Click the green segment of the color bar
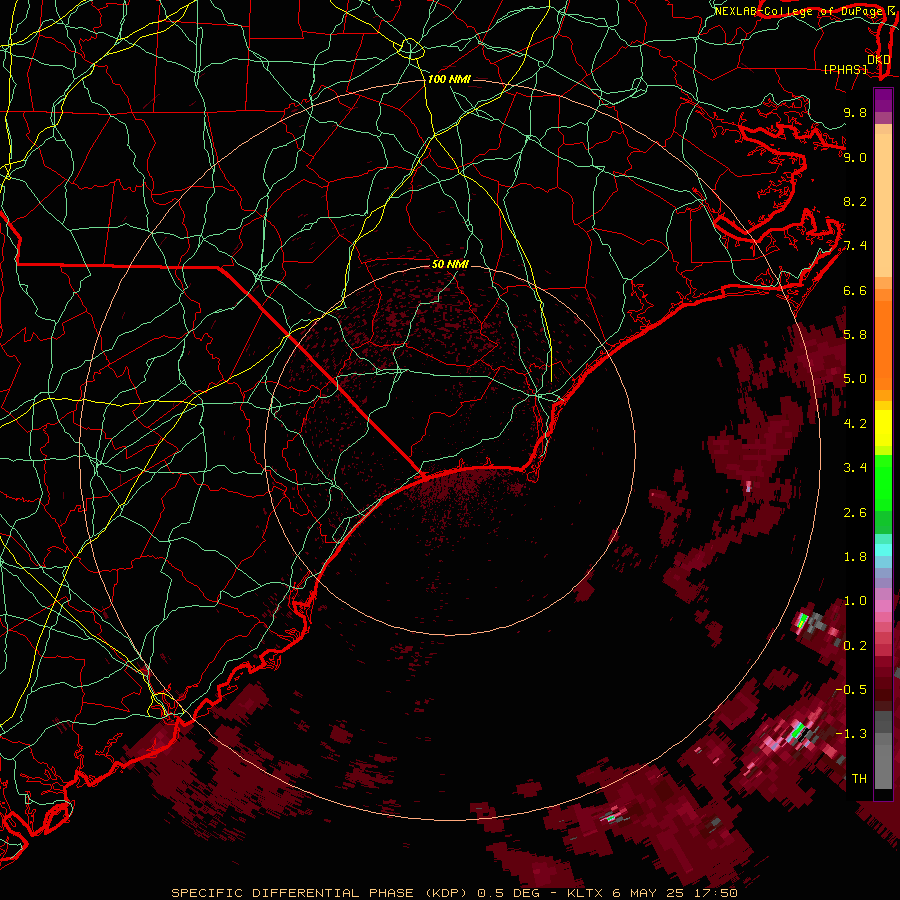 point(883,482)
